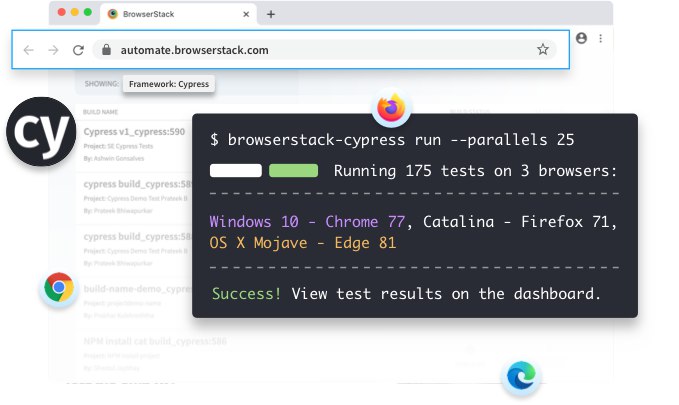Click the BUILD NAME column header
The width and height of the screenshot is (679, 405).
[x=100, y=112]
